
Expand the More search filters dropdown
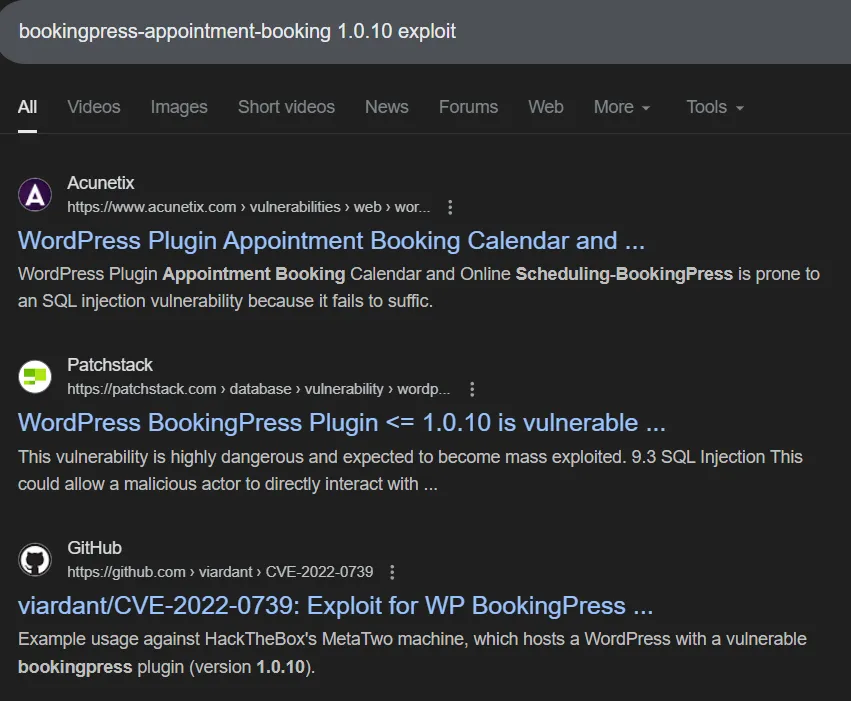[x=621, y=107]
